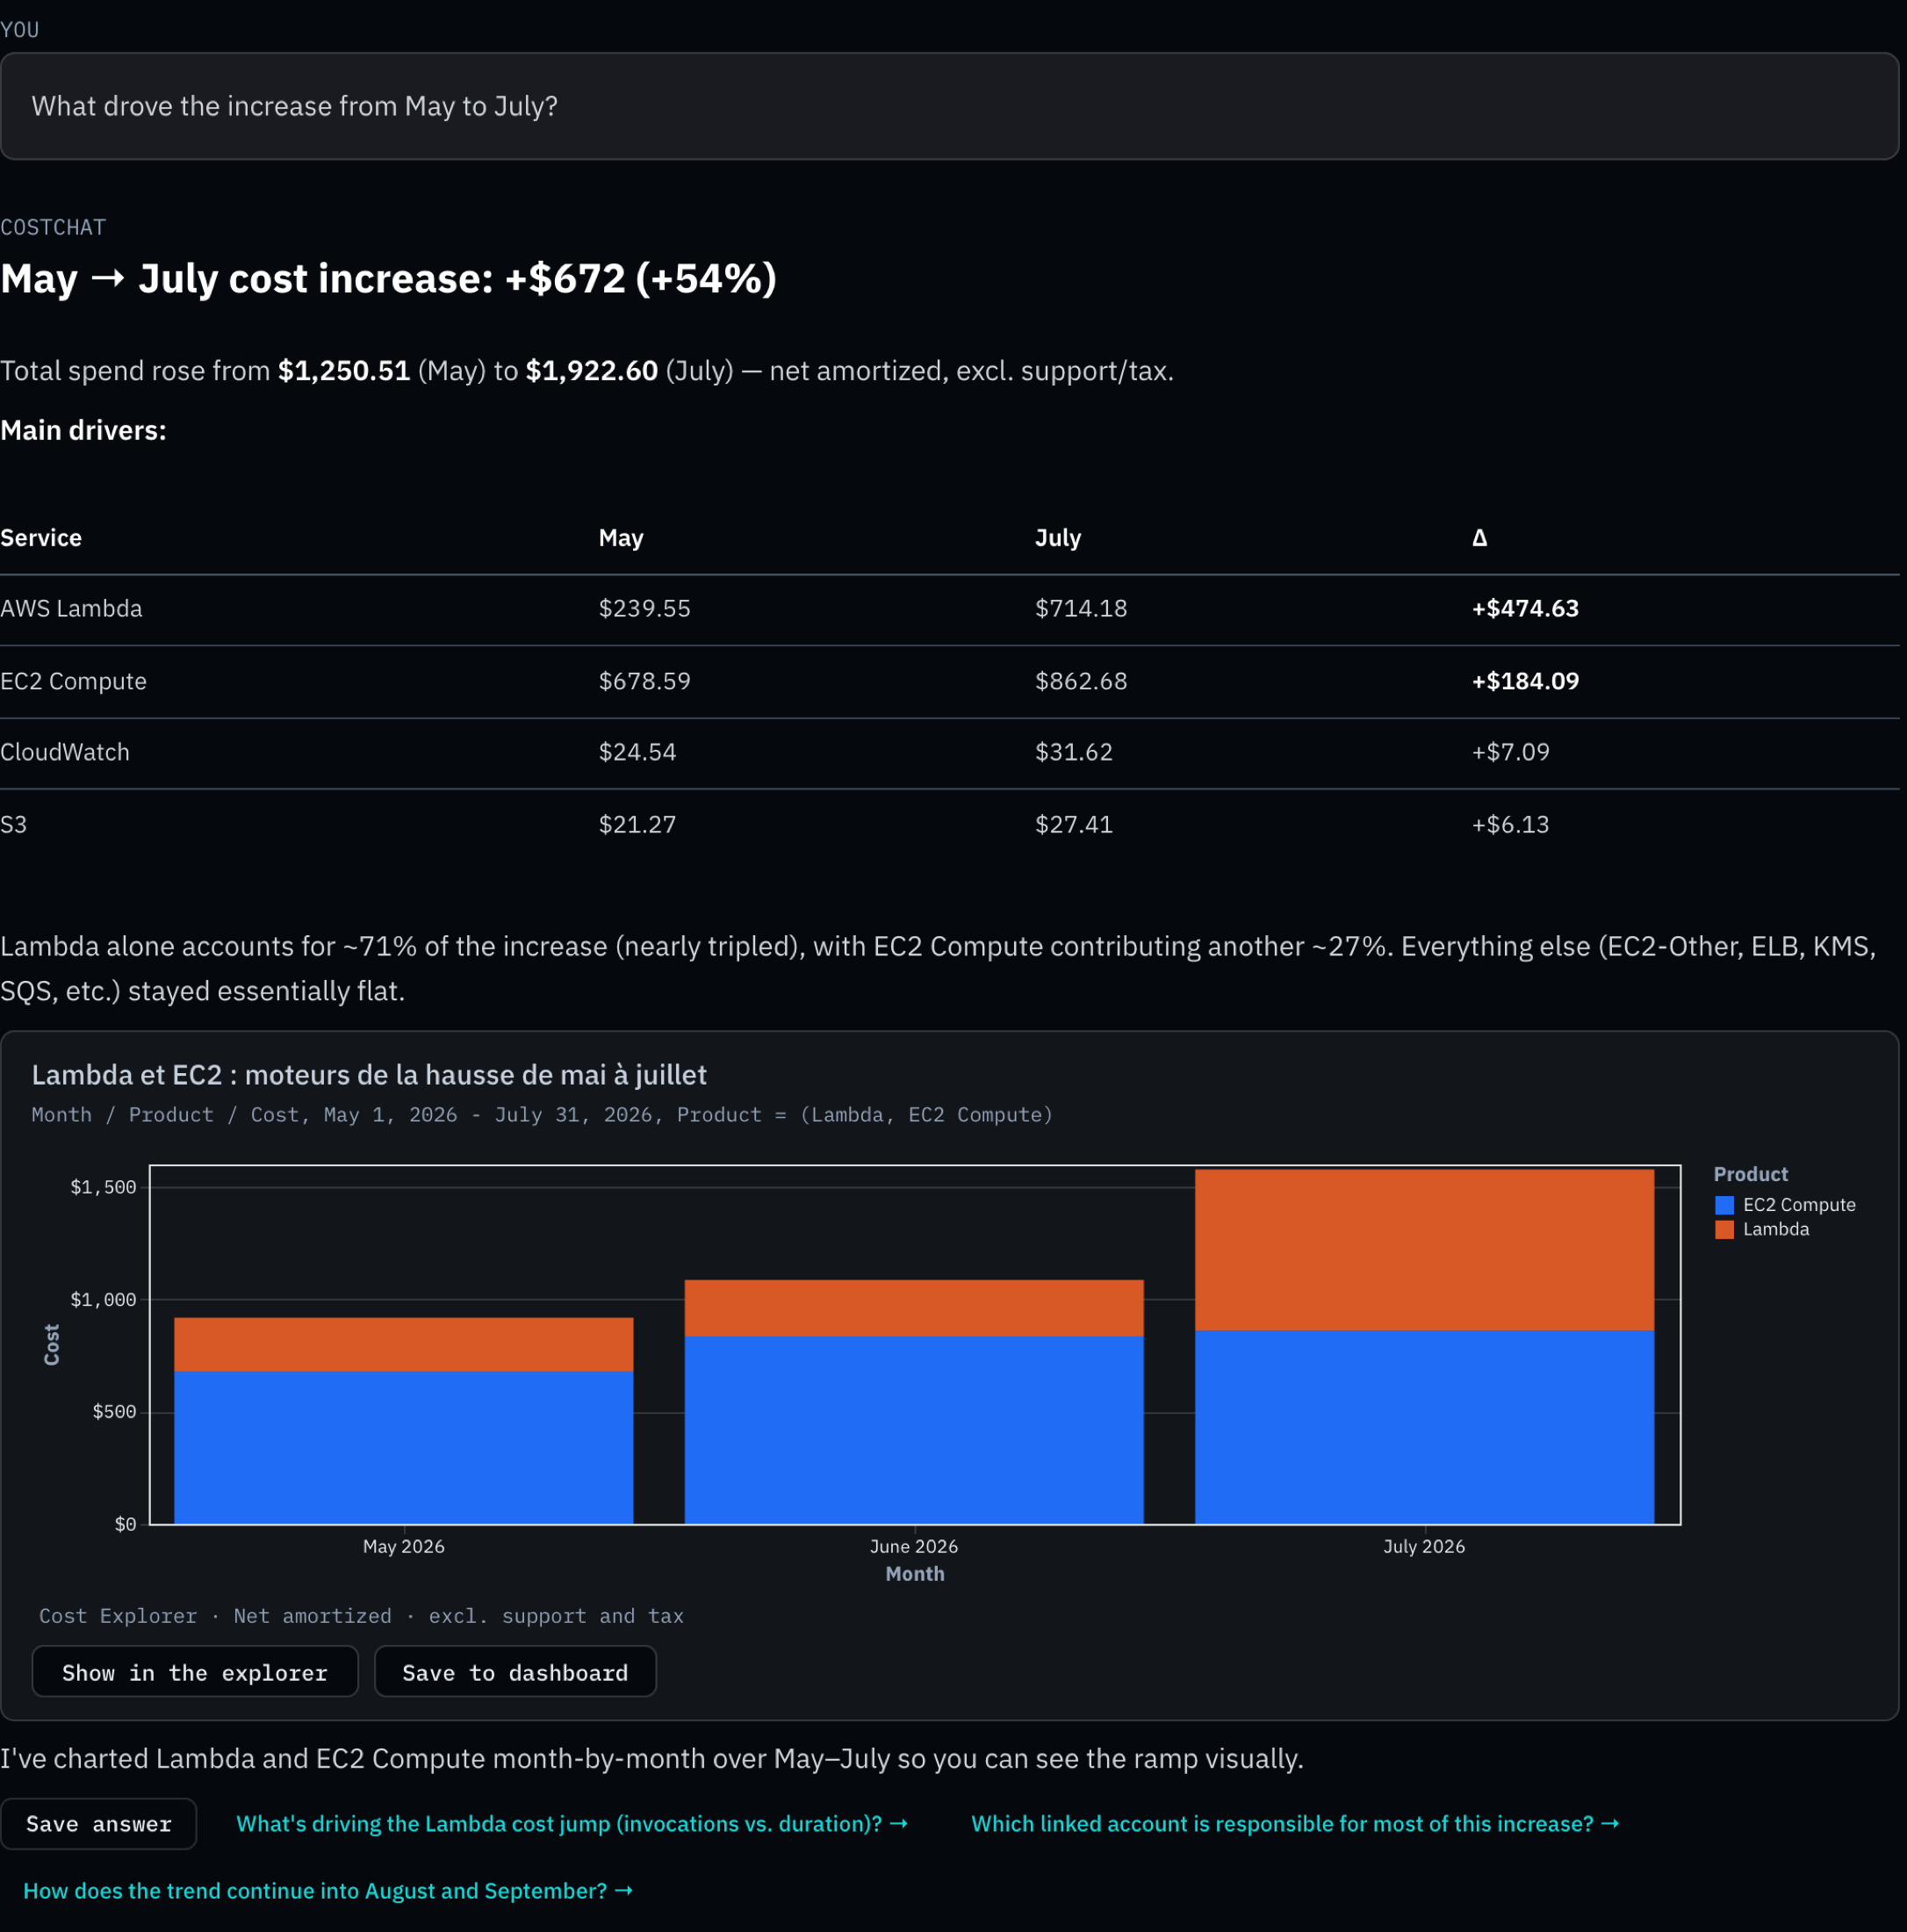This screenshot has height=1932, width=1907.
Task: Click the 'May → July cost increase' heading
Action: tap(388, 279)
